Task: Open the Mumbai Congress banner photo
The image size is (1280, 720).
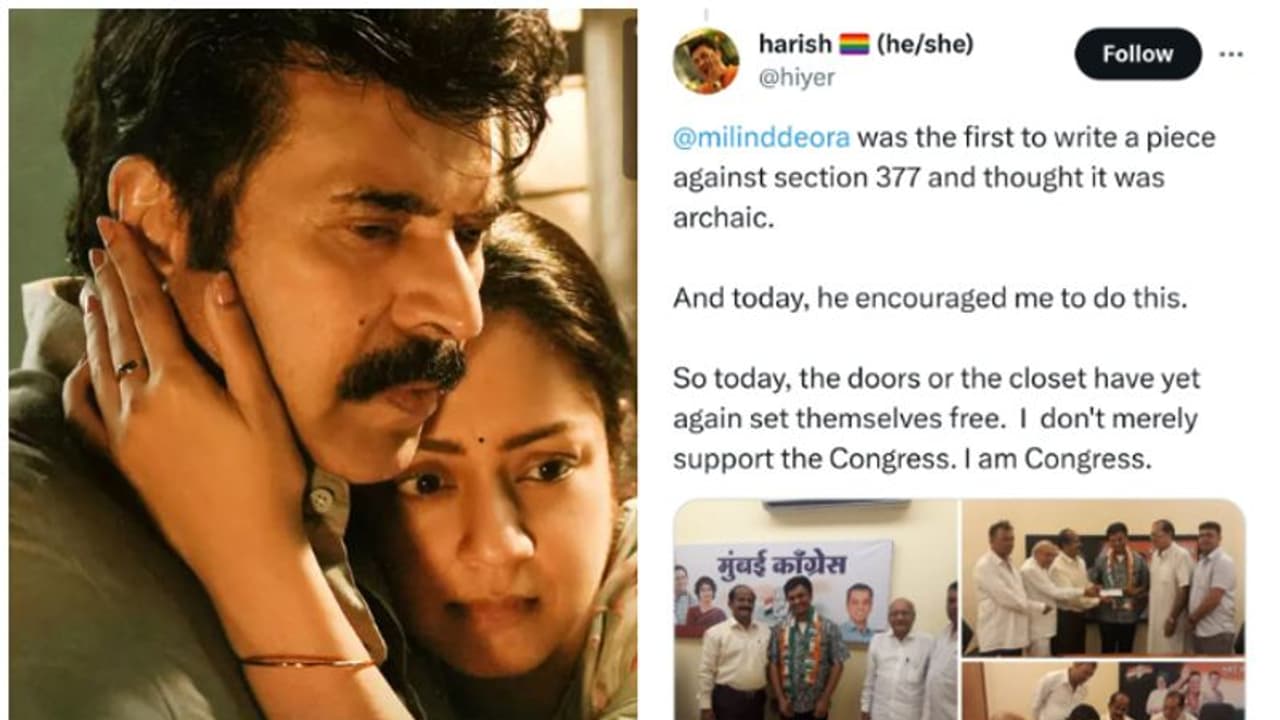Action: [x=815, y=607]
